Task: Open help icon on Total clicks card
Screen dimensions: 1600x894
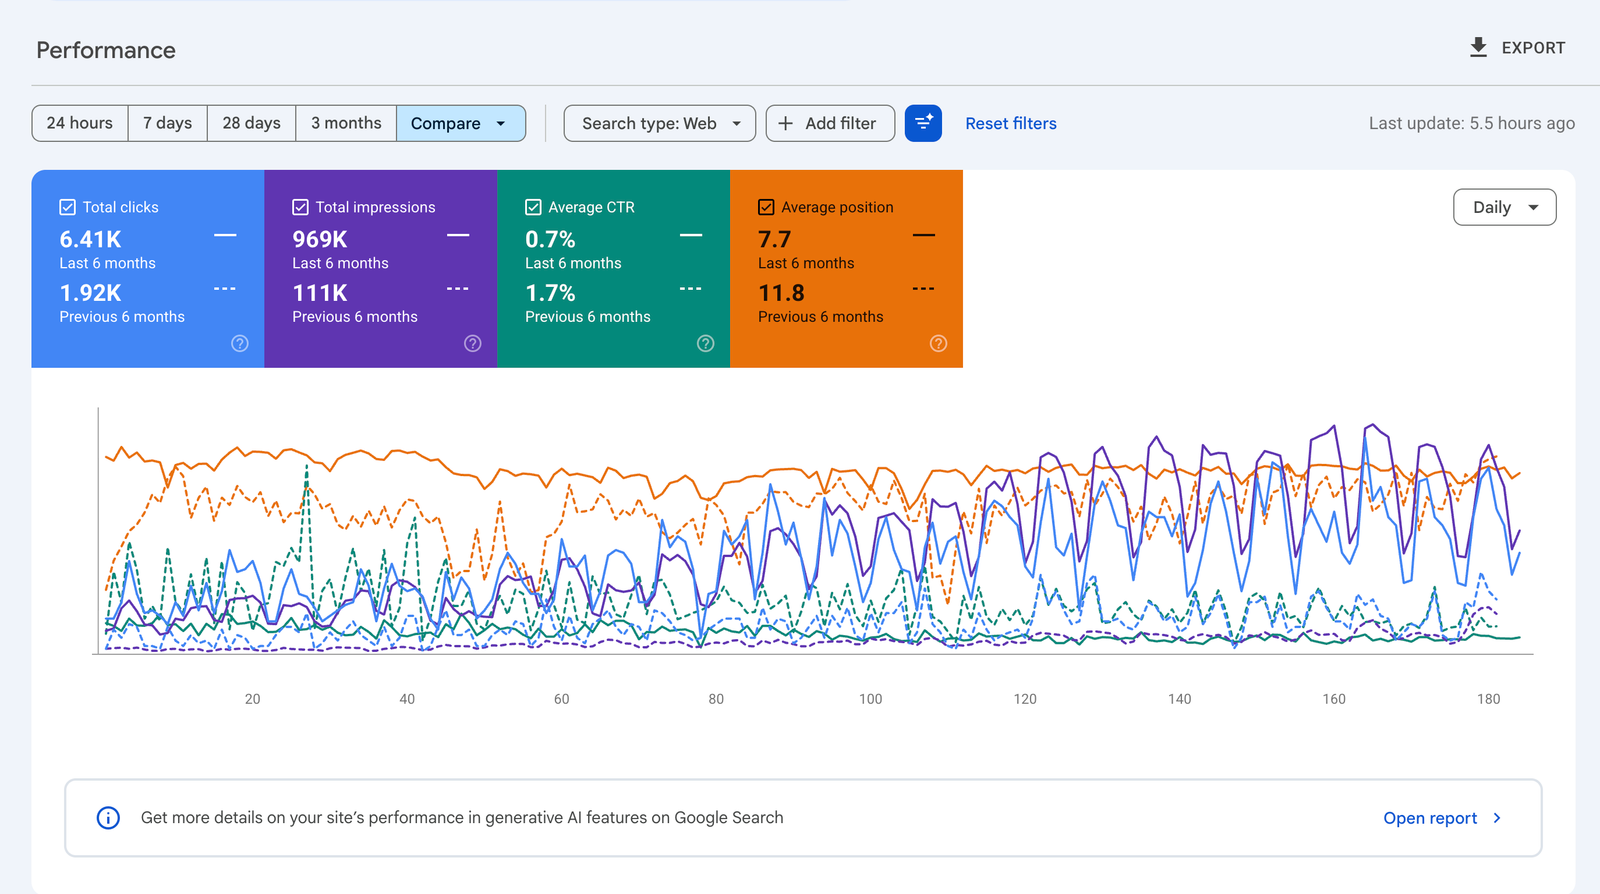Action: point(240,343)
